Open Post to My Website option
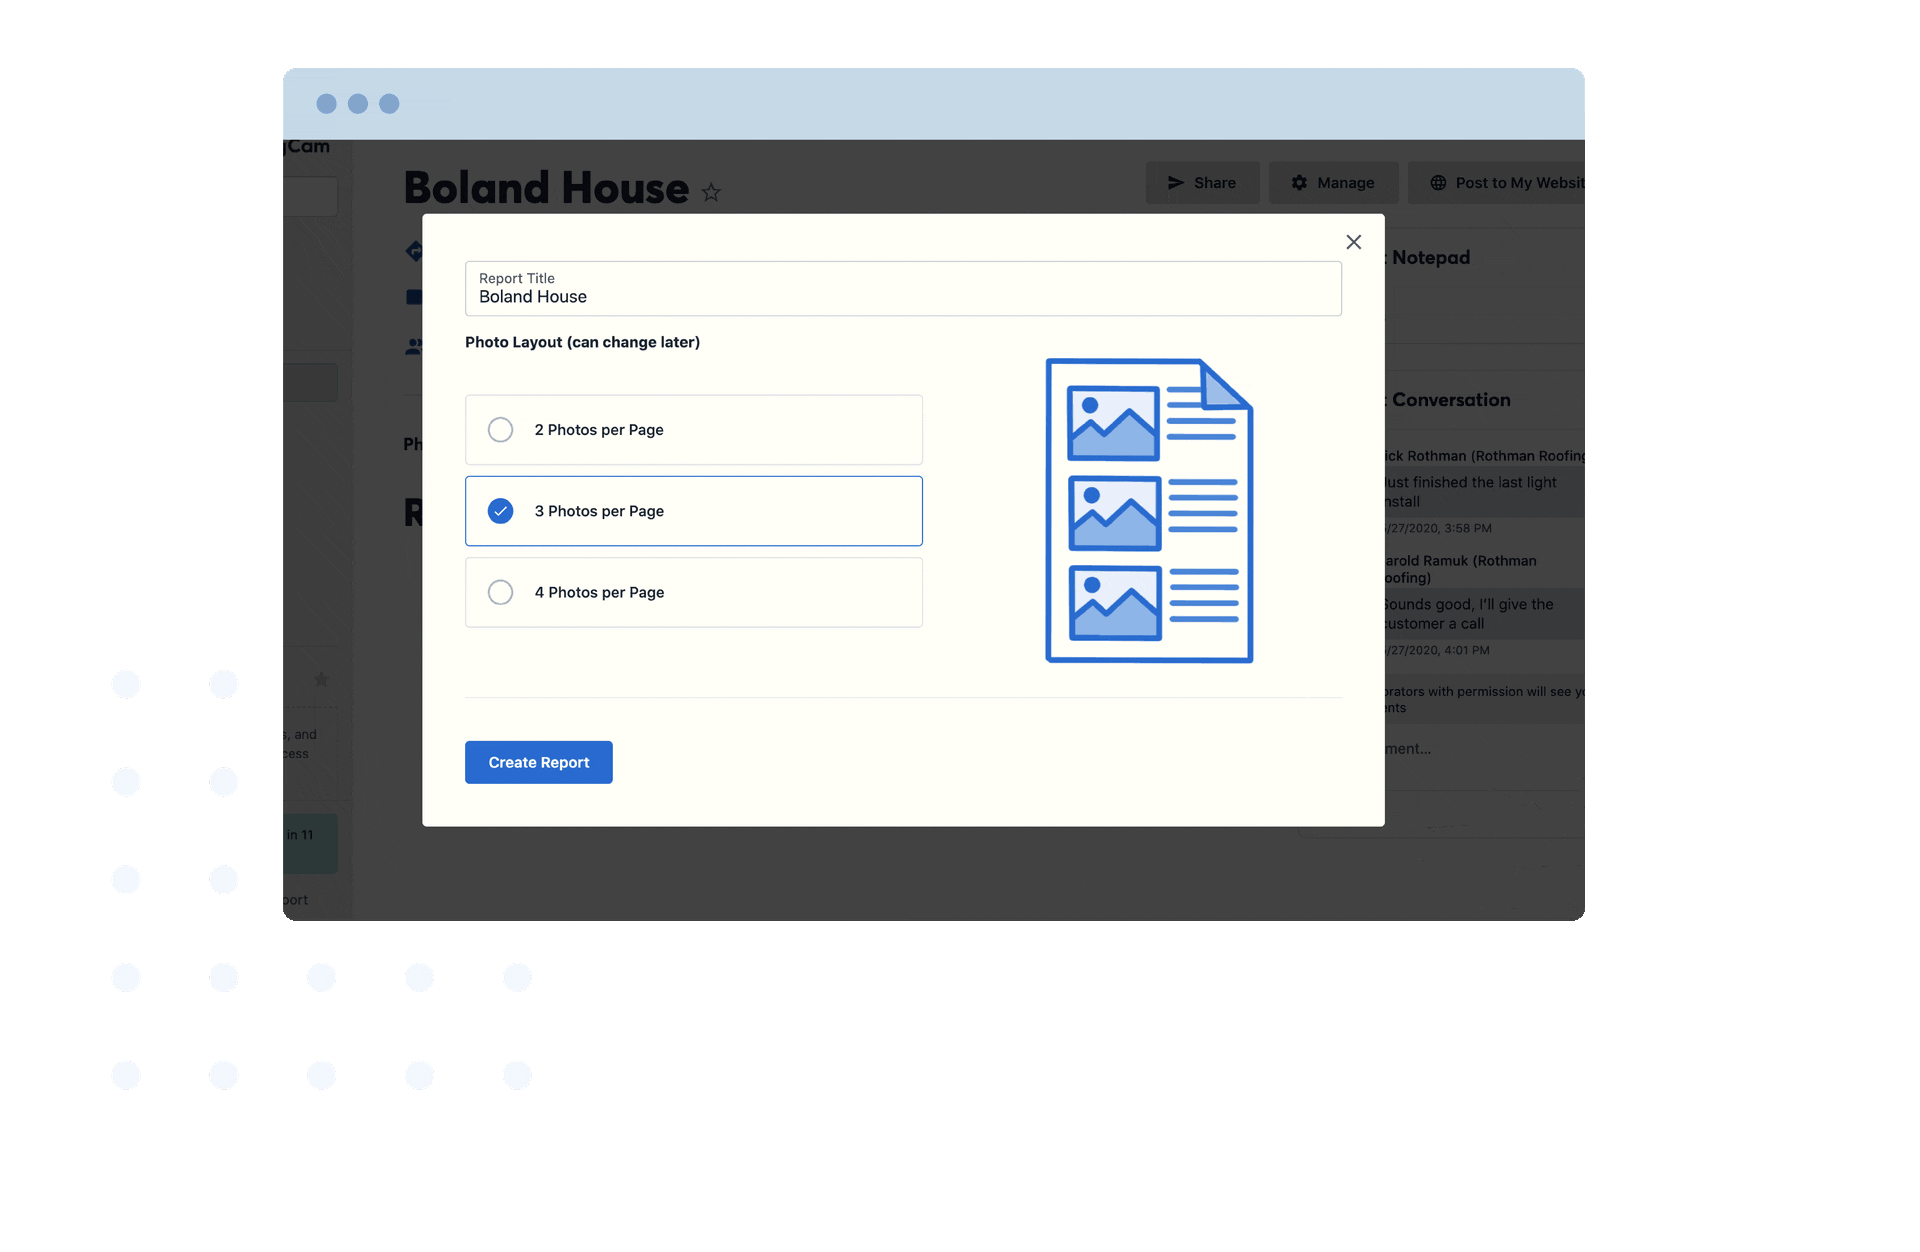The width and height of the screenshot is (1920, 1252). pos(1518,183)
